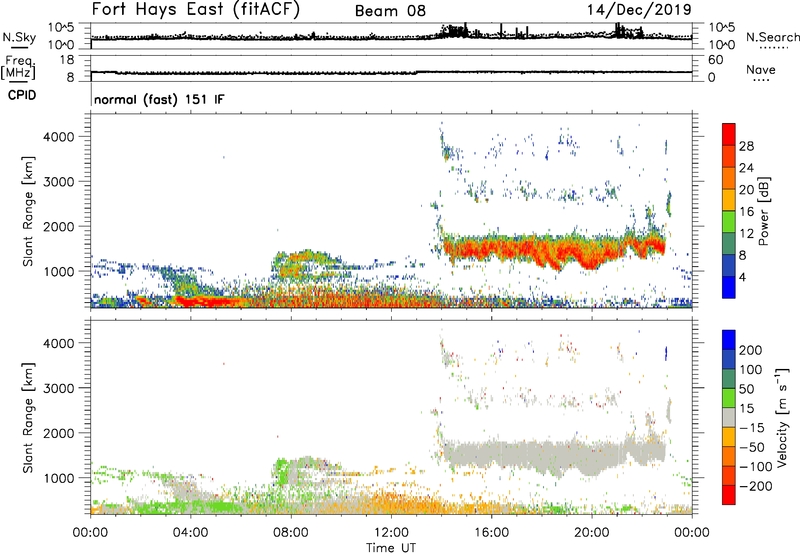Click the blue bottom segment of the power color bar
Screen dimensions: 800x554
pos(729,287)
